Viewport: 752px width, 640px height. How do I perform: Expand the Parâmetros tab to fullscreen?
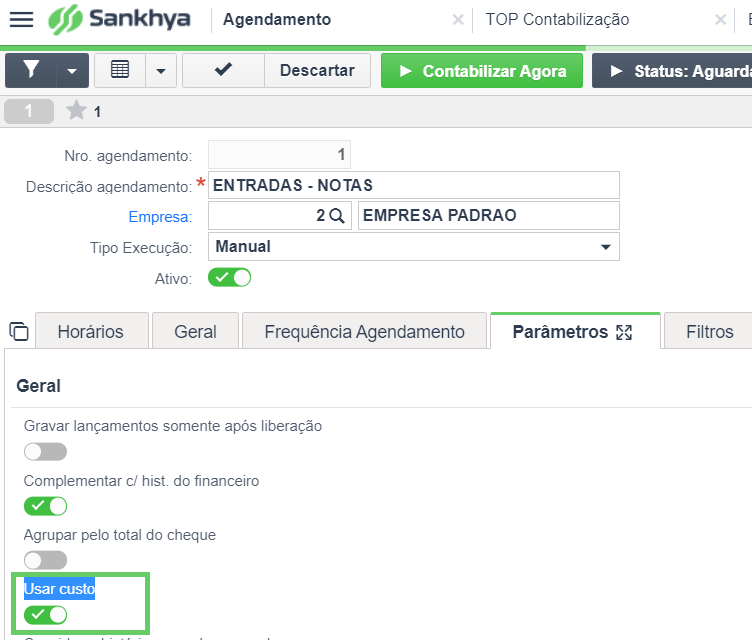pos(624,332)
